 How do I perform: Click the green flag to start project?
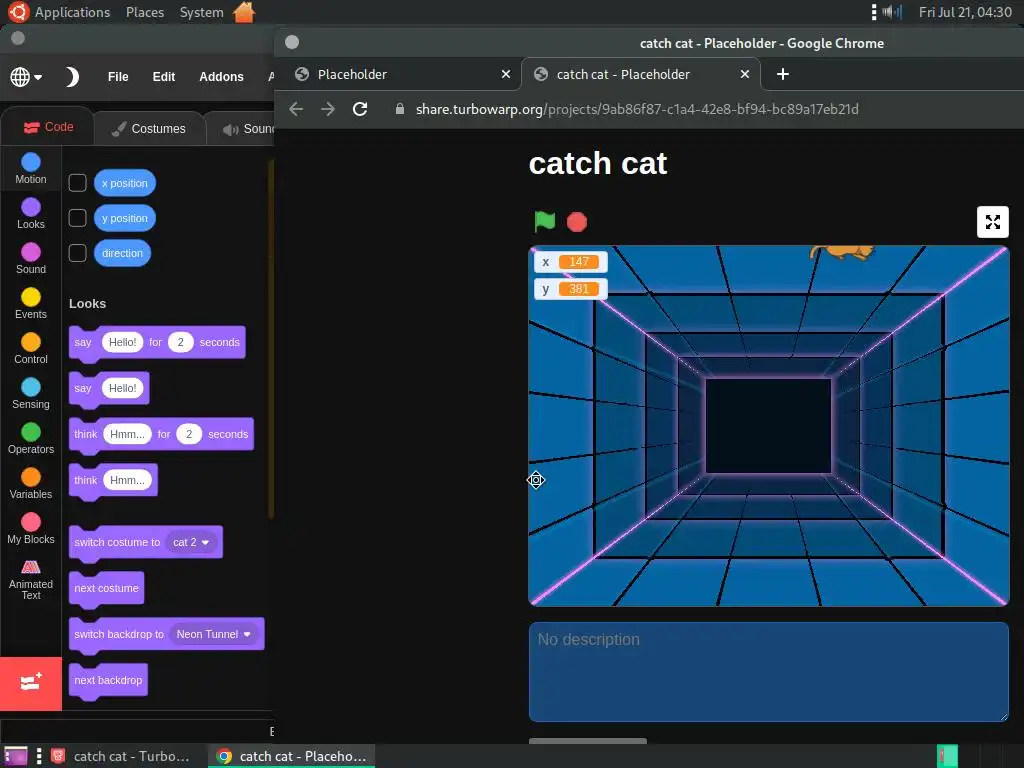pyautogui.click(x=545, y=222)
